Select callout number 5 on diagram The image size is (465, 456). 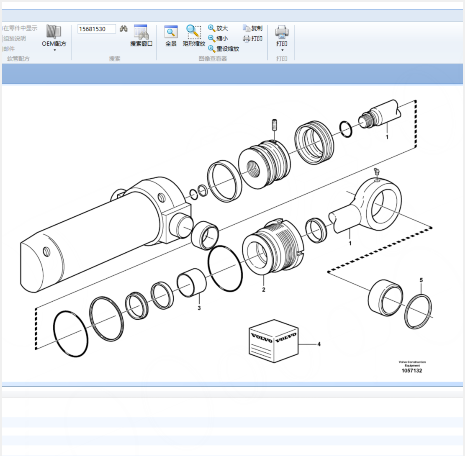[x=421, y=280]
